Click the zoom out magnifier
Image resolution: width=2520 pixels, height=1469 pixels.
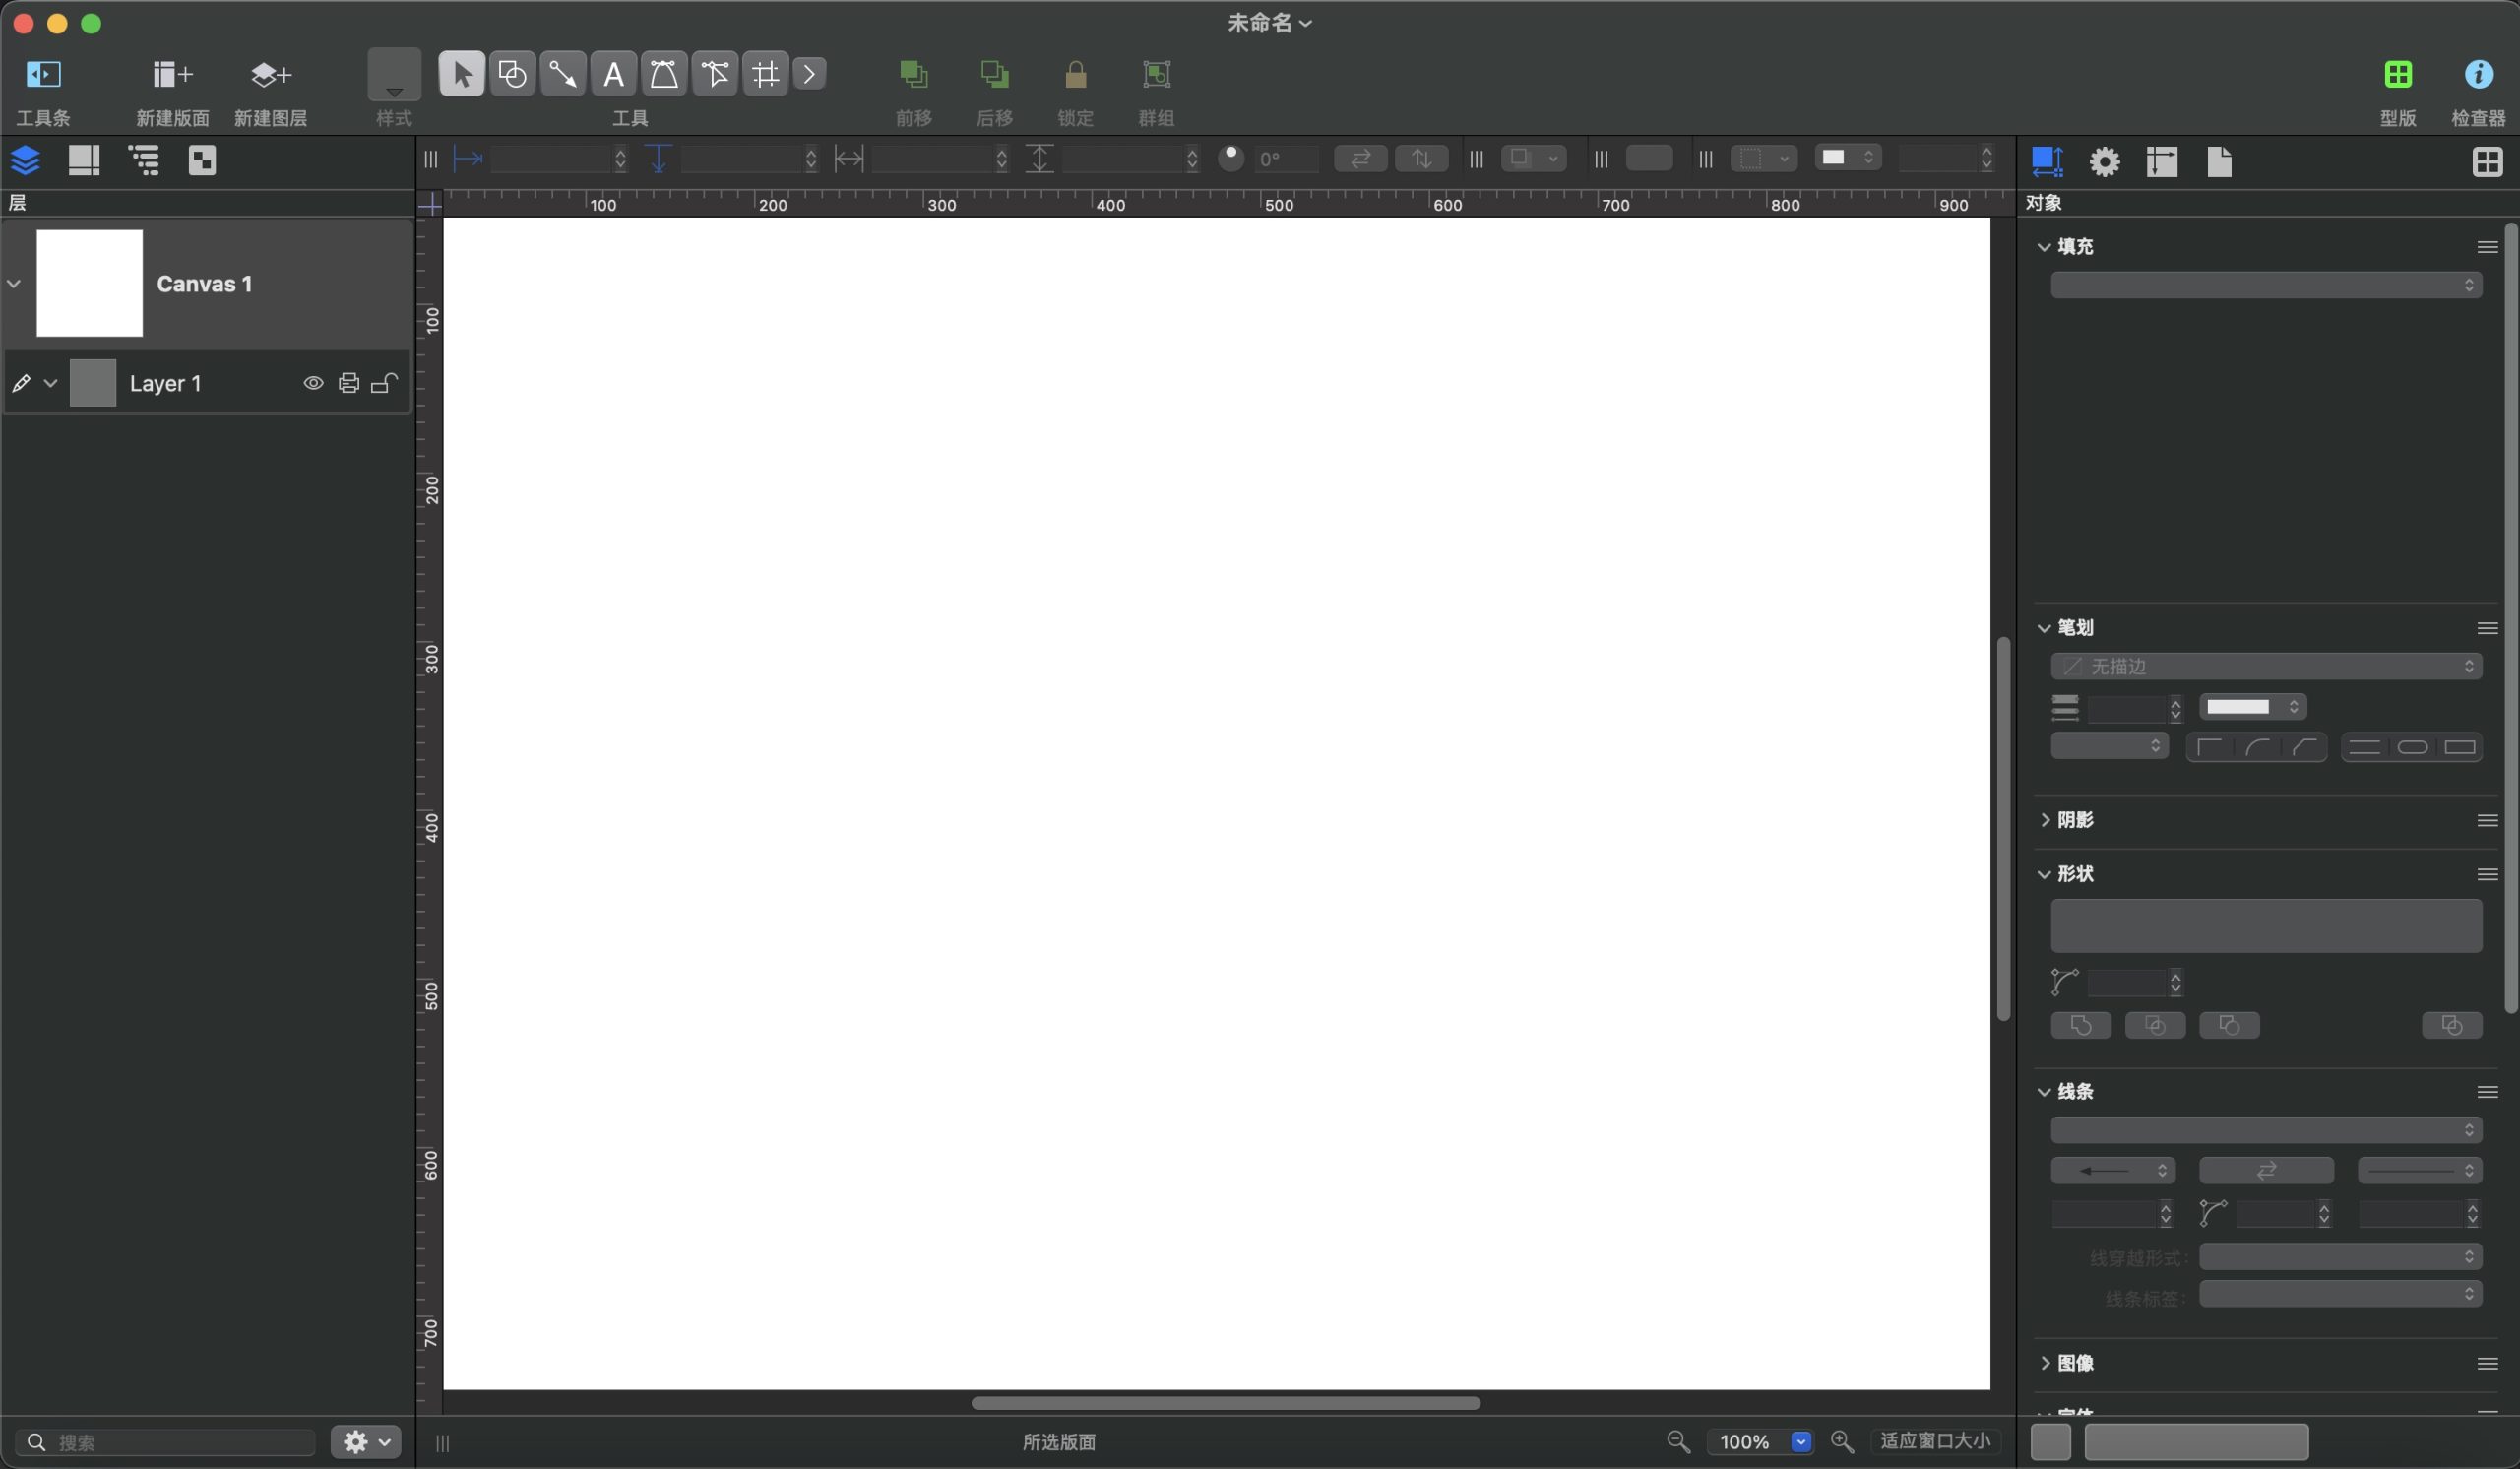pos(1678,1441)
